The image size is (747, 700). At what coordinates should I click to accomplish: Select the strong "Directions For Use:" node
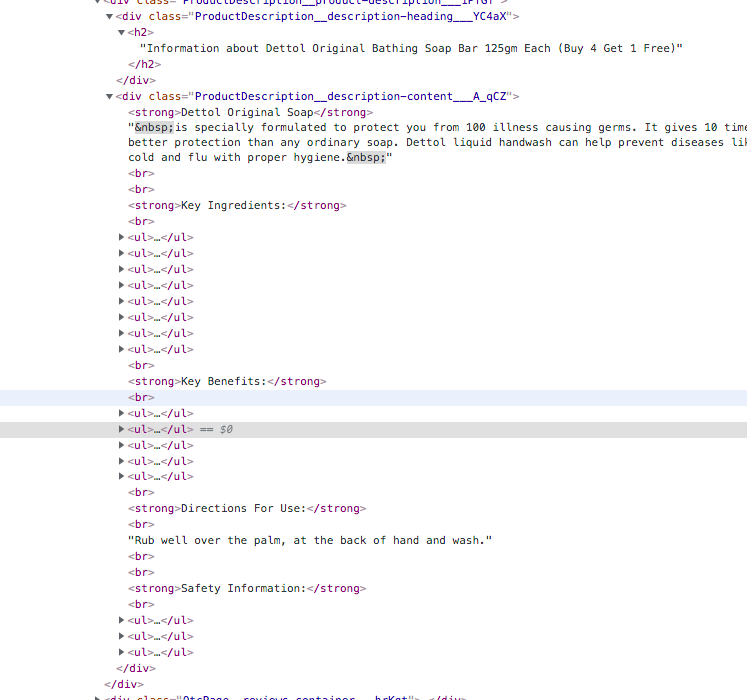pyautogui.click(x=247, y=508)
